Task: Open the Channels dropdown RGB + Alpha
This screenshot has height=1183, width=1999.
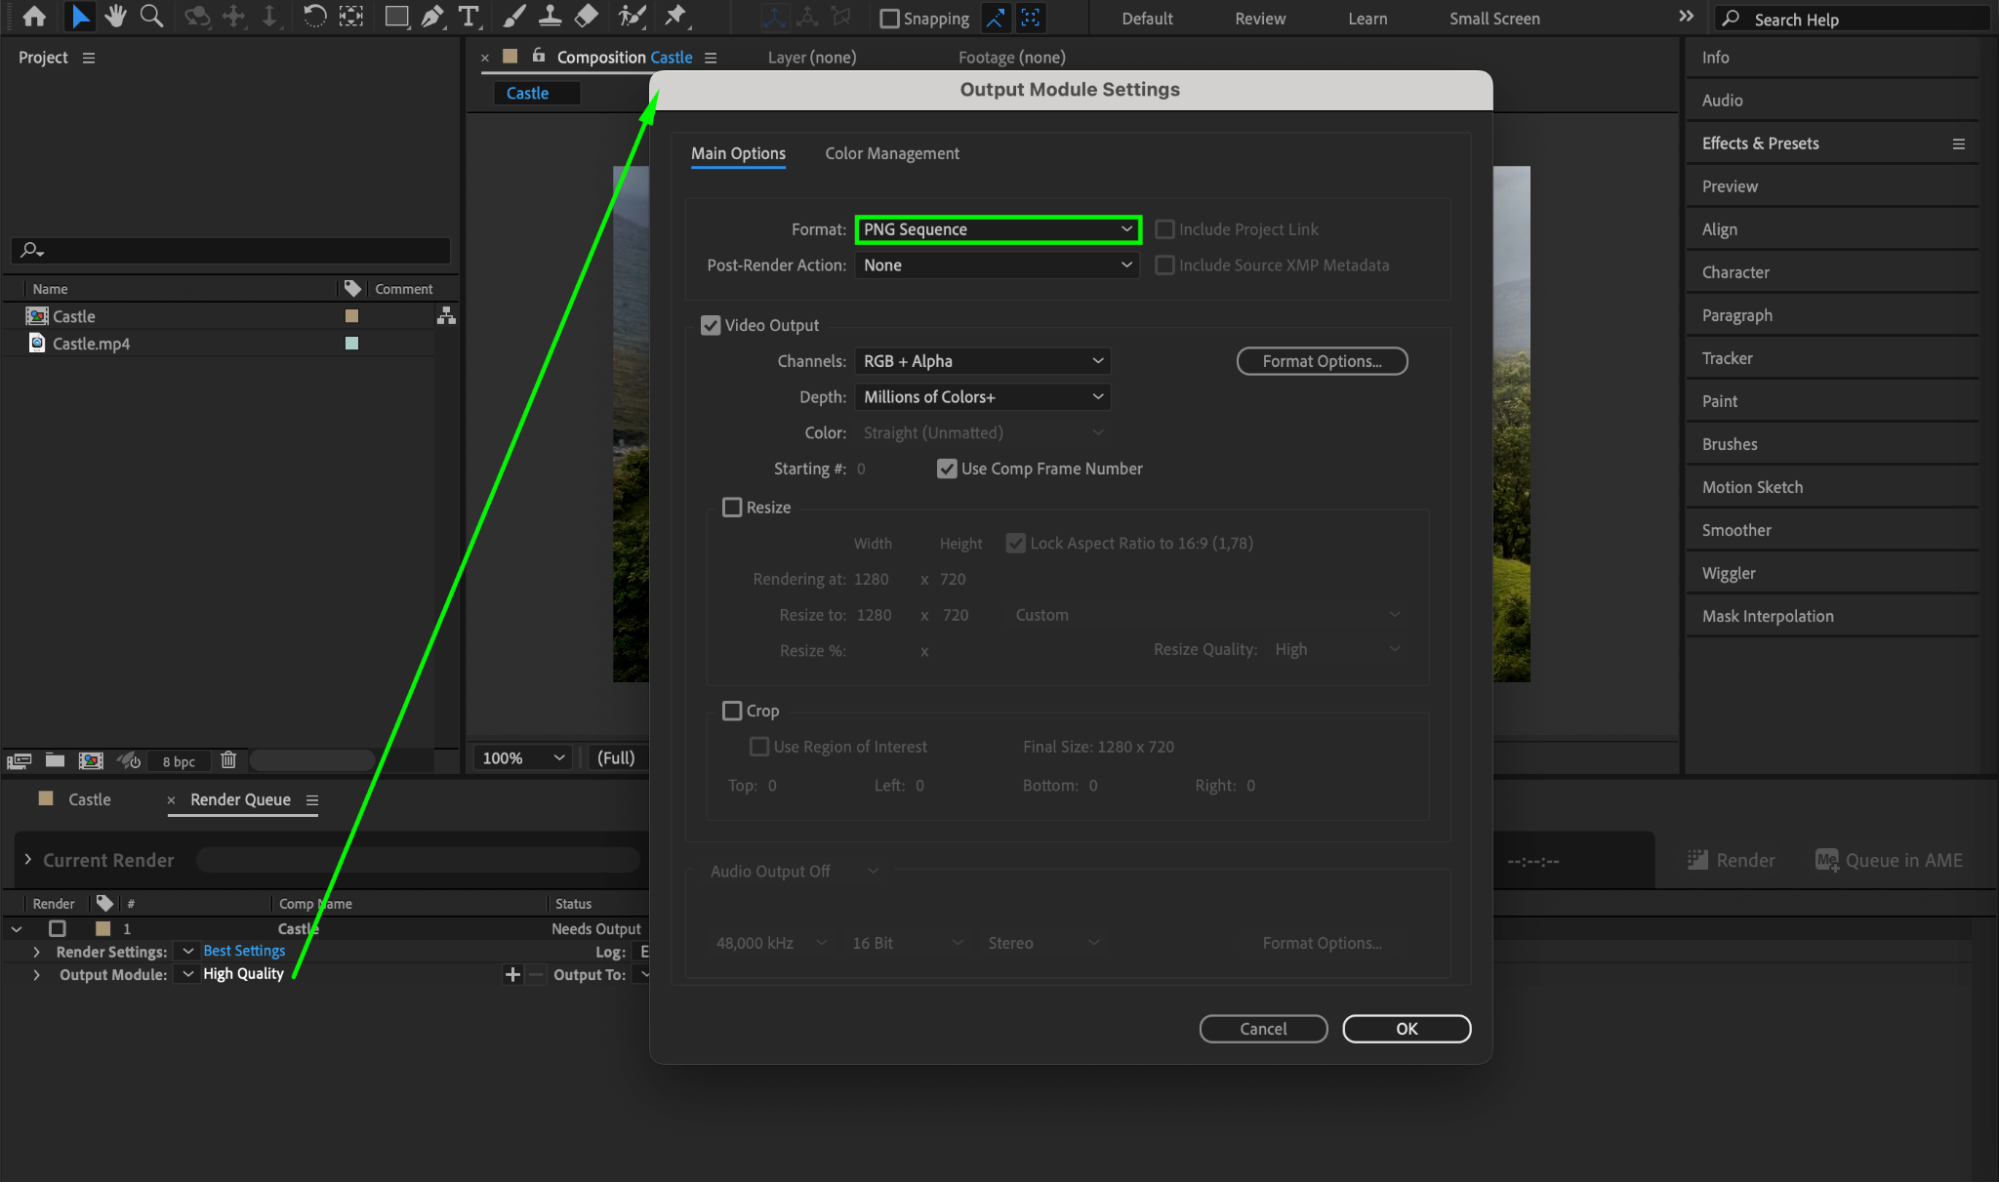Action: coord(982,361)
